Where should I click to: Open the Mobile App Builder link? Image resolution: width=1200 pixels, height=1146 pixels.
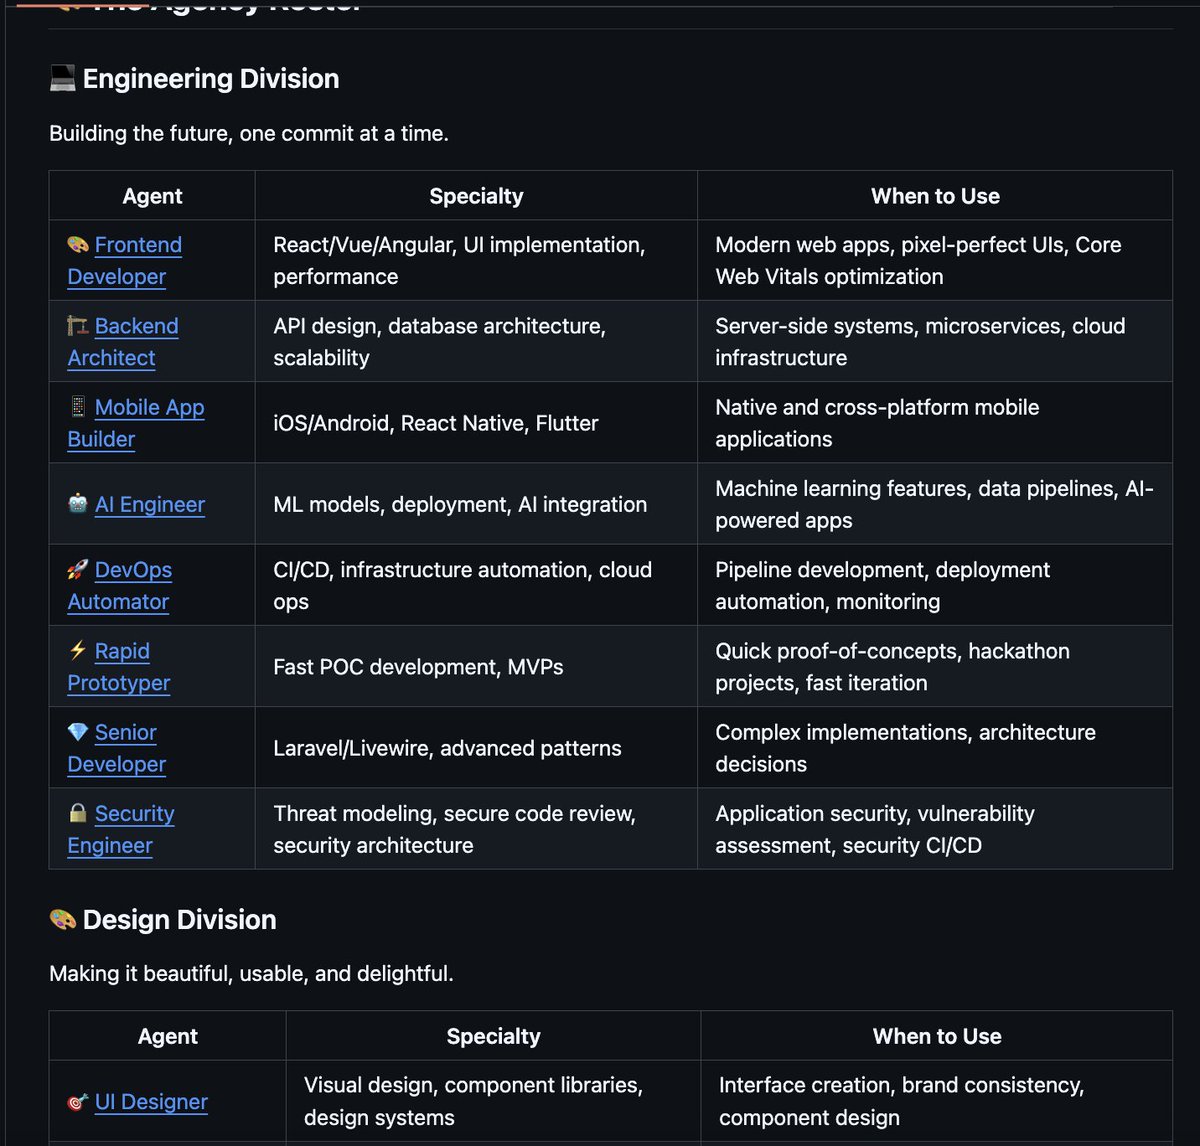(x=136, y=422)
